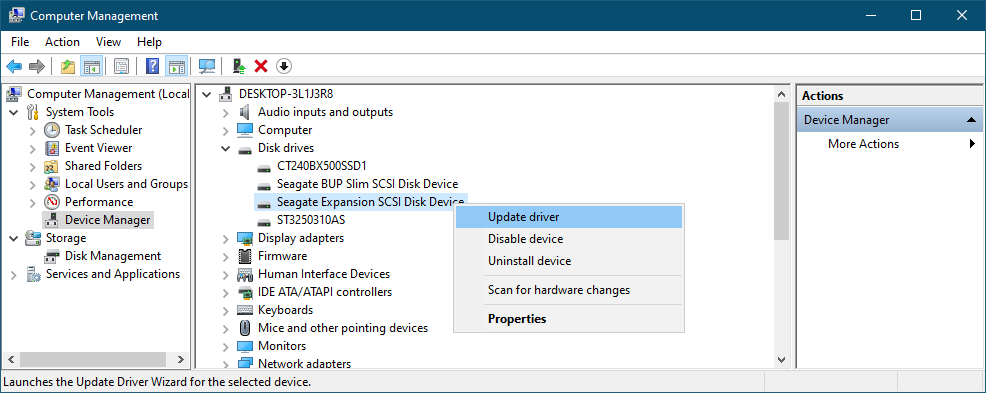Click the Local Users and Groups icon
986x393 pixels.
[52, 184]
